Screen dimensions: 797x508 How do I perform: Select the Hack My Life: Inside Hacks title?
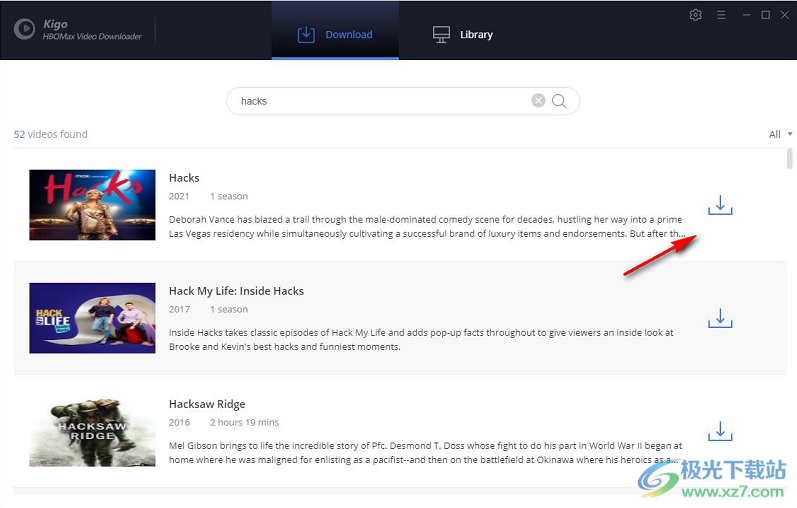point(236,291)
